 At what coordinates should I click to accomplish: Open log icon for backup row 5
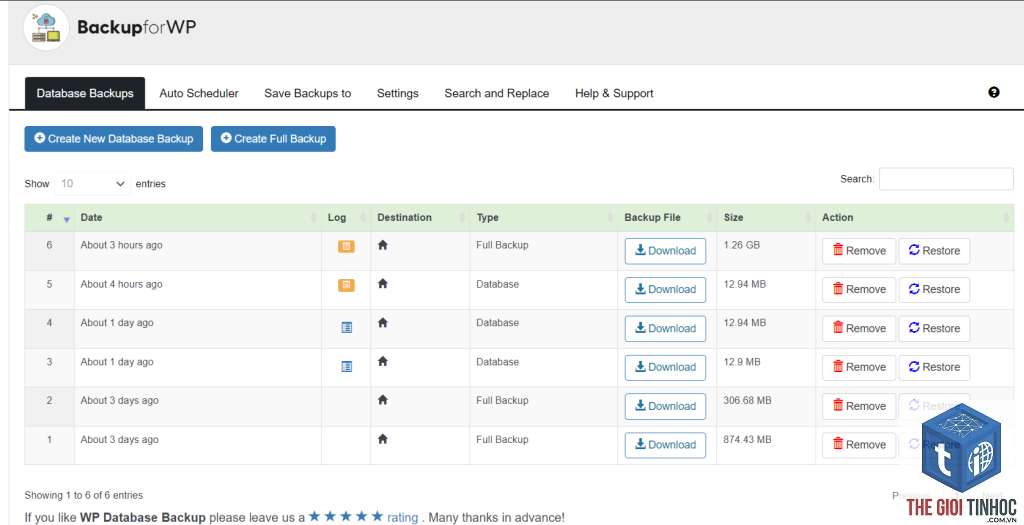click(346, 285)
